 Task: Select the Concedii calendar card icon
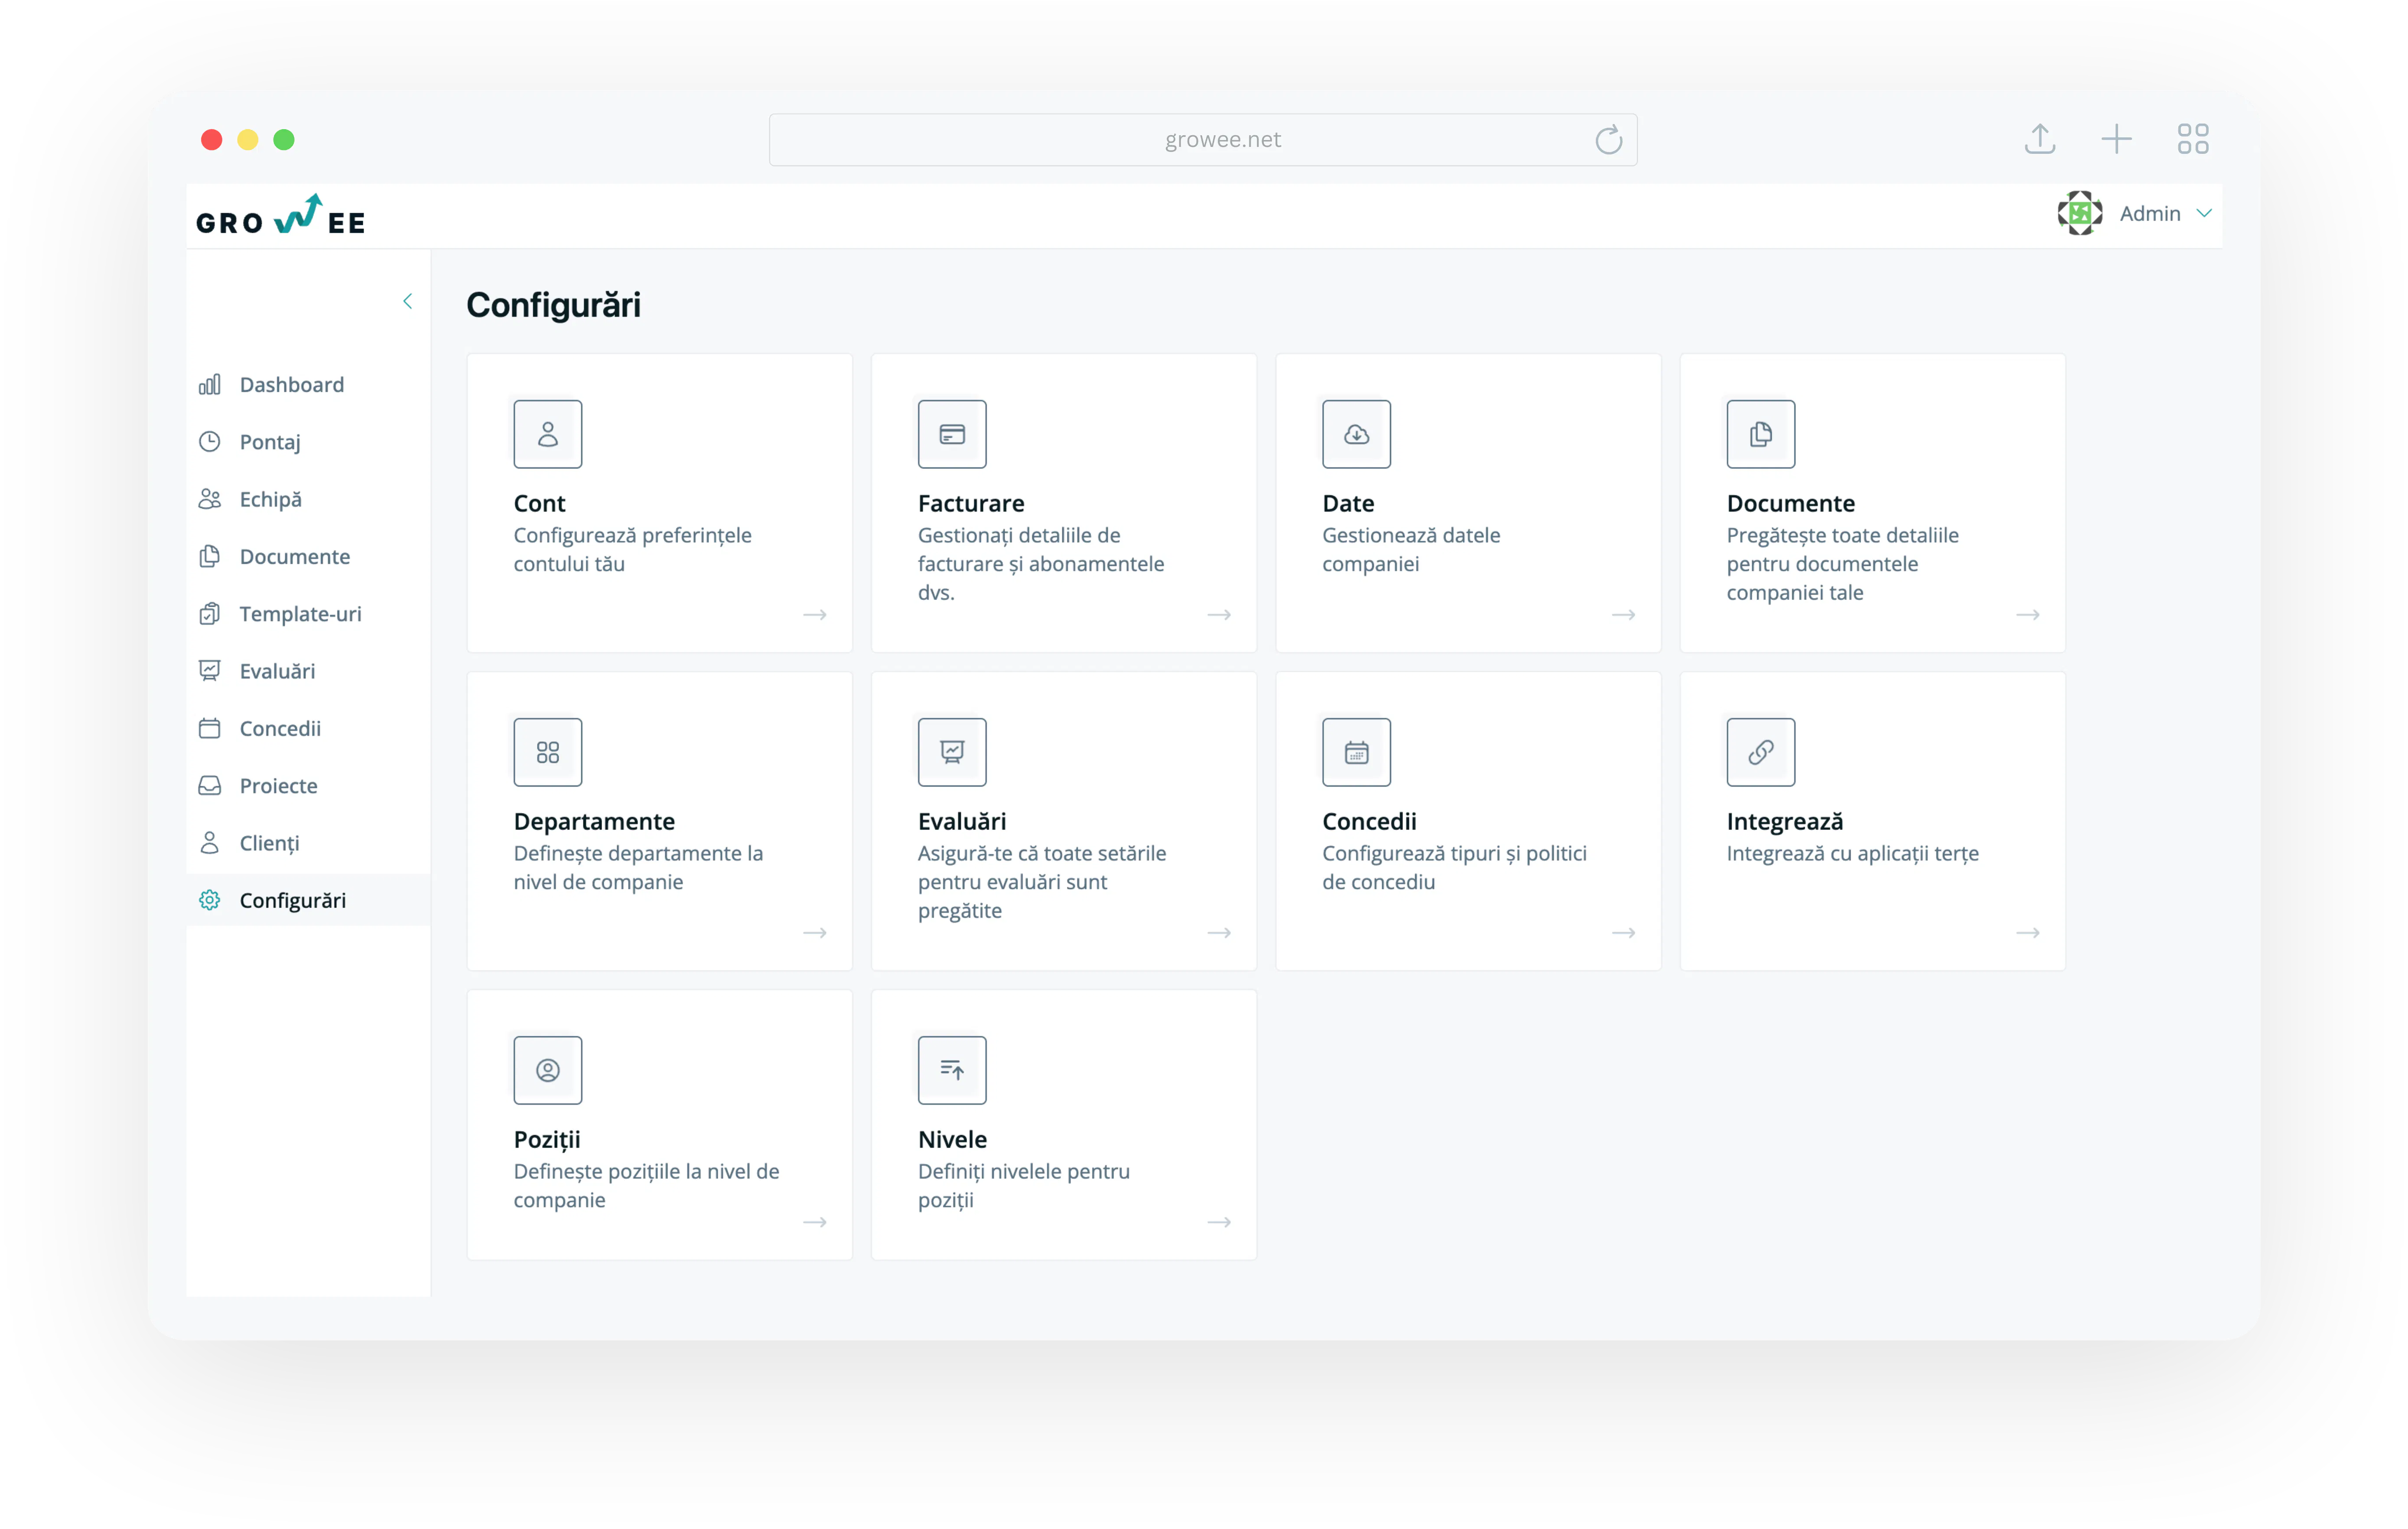click(x=1356, y=752)
